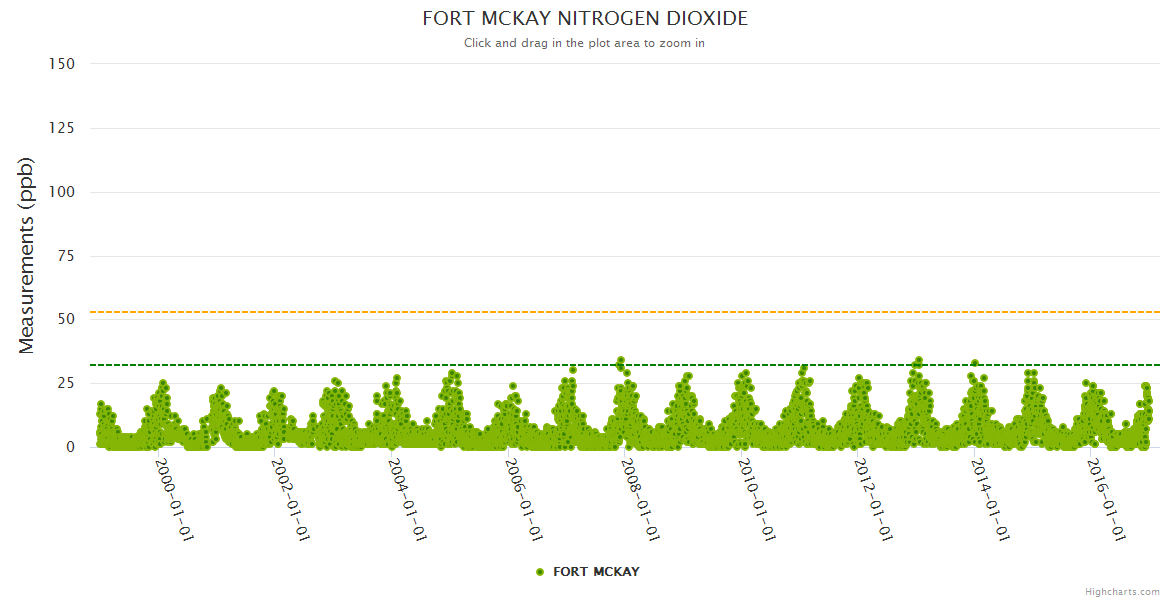Click the 150 y-axis tick label
Viewport: 1170px width, 600px height.
pyautogui.click(x=62, y=64)
